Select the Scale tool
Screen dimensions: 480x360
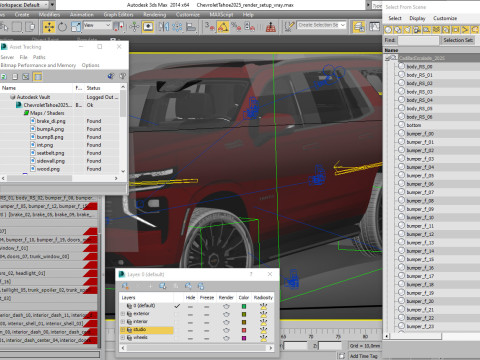(76, 27)
